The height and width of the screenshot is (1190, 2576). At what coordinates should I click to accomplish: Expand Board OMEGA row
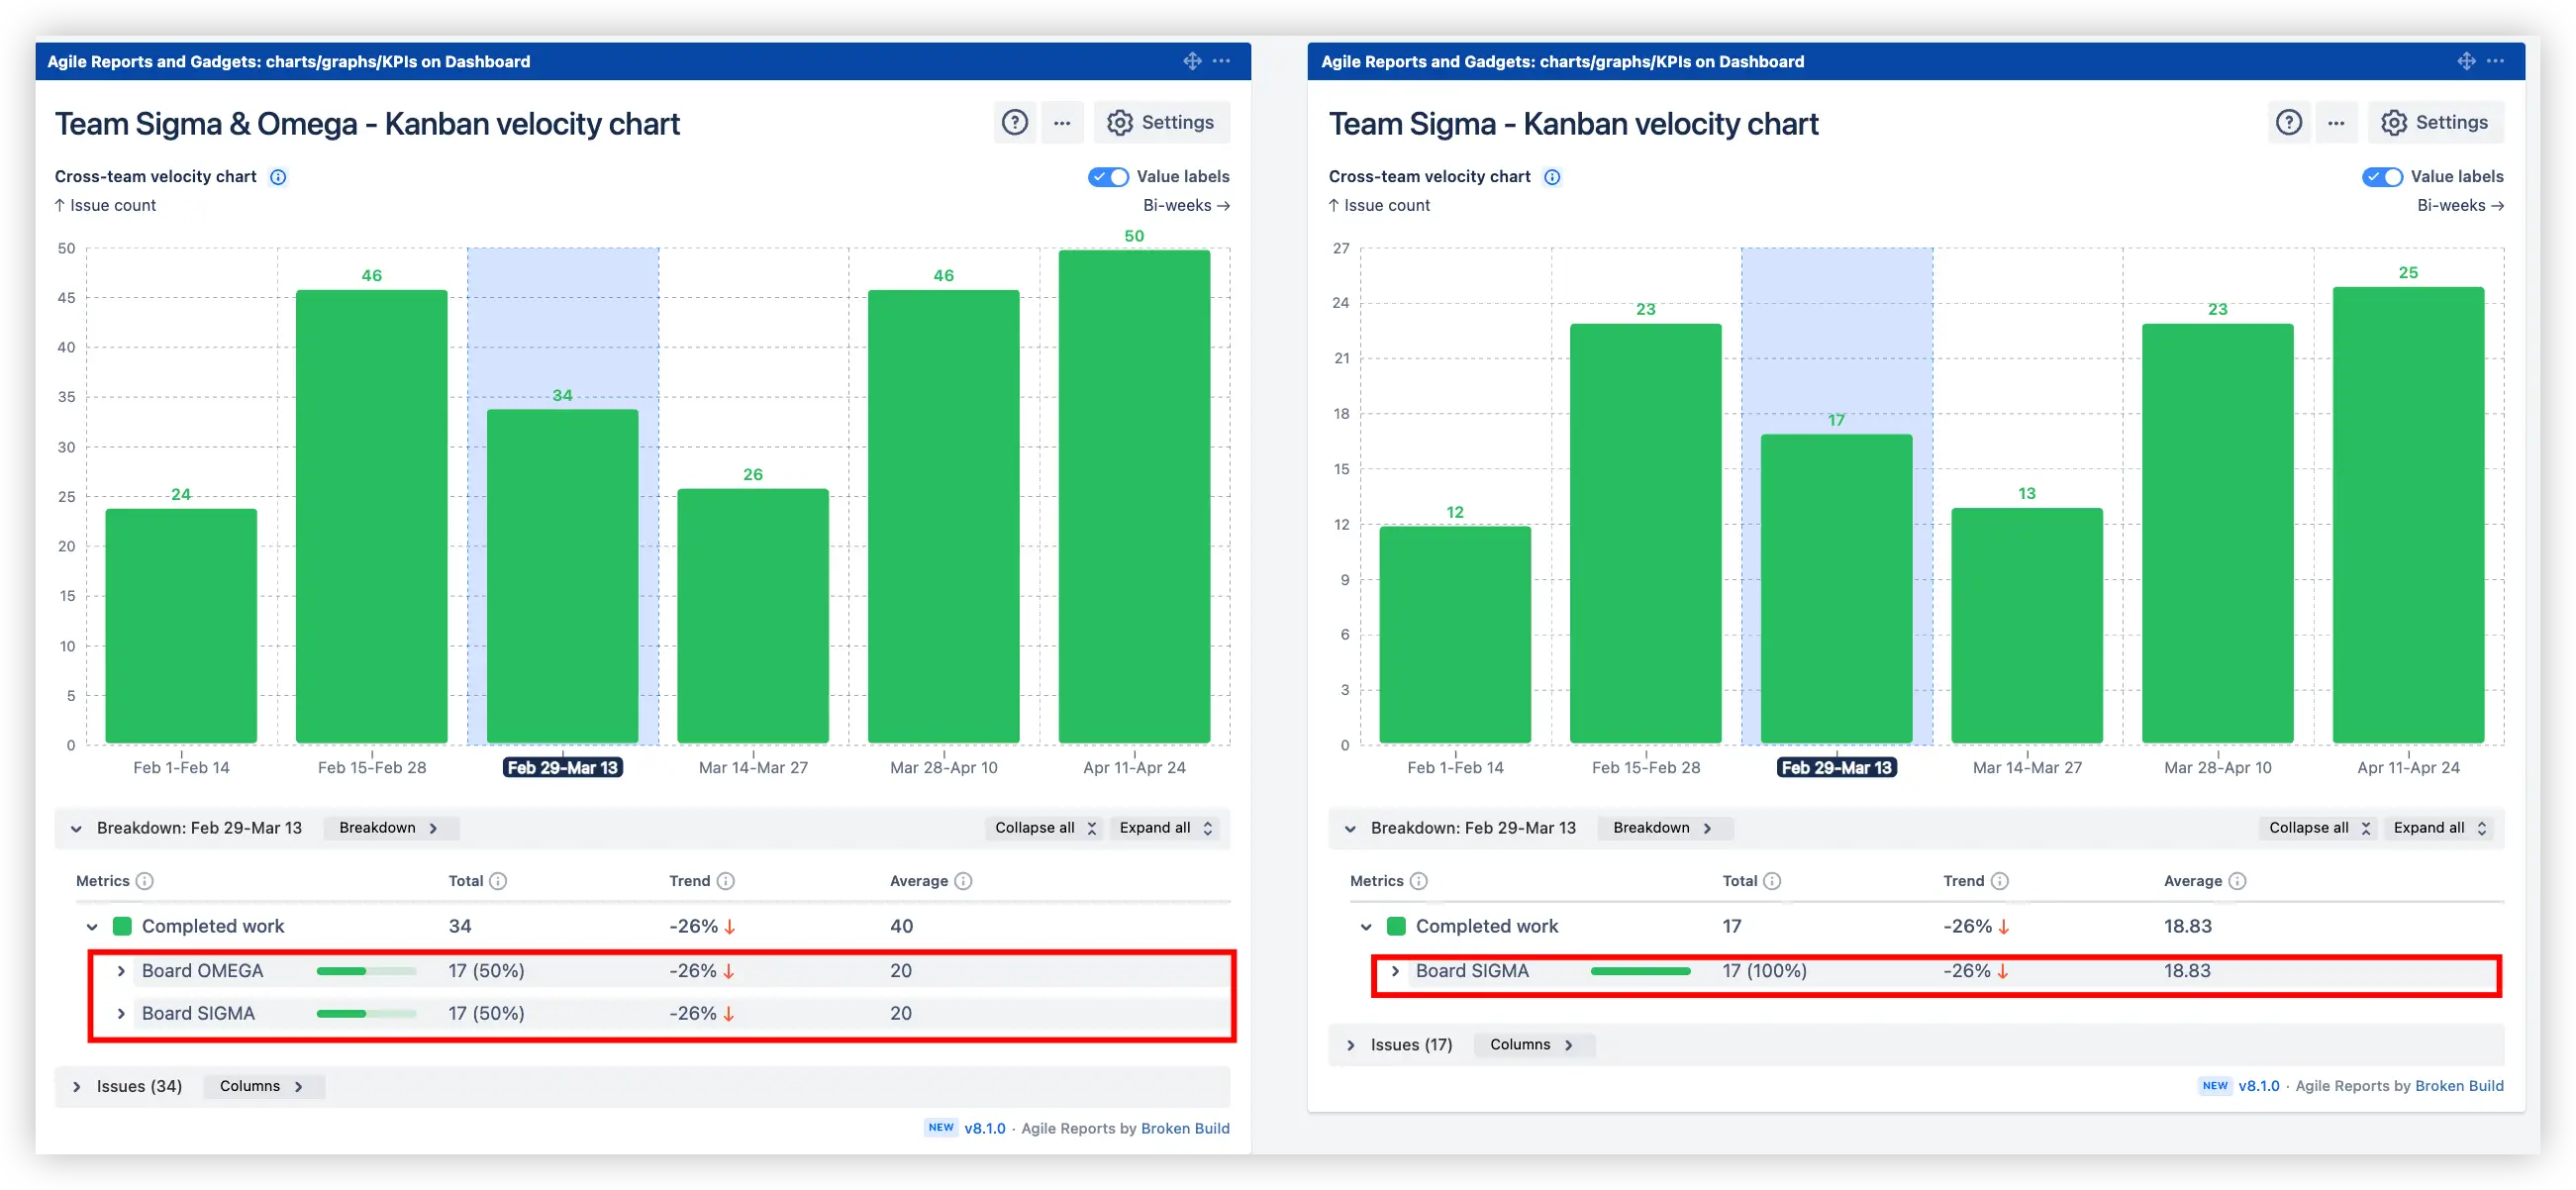121,971
